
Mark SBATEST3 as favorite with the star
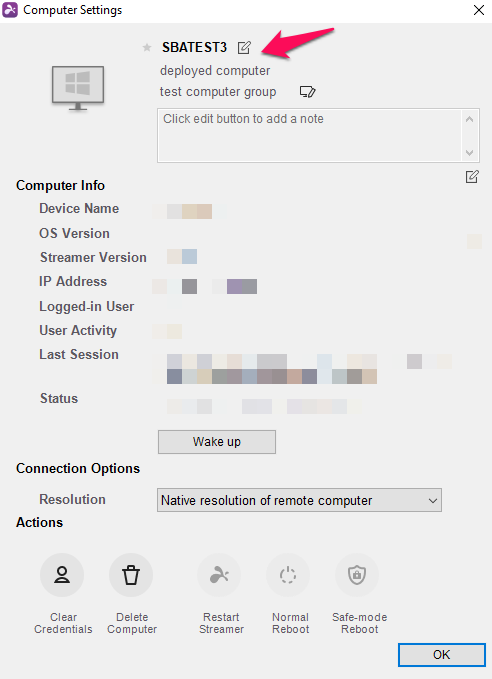tap(147, 47)
